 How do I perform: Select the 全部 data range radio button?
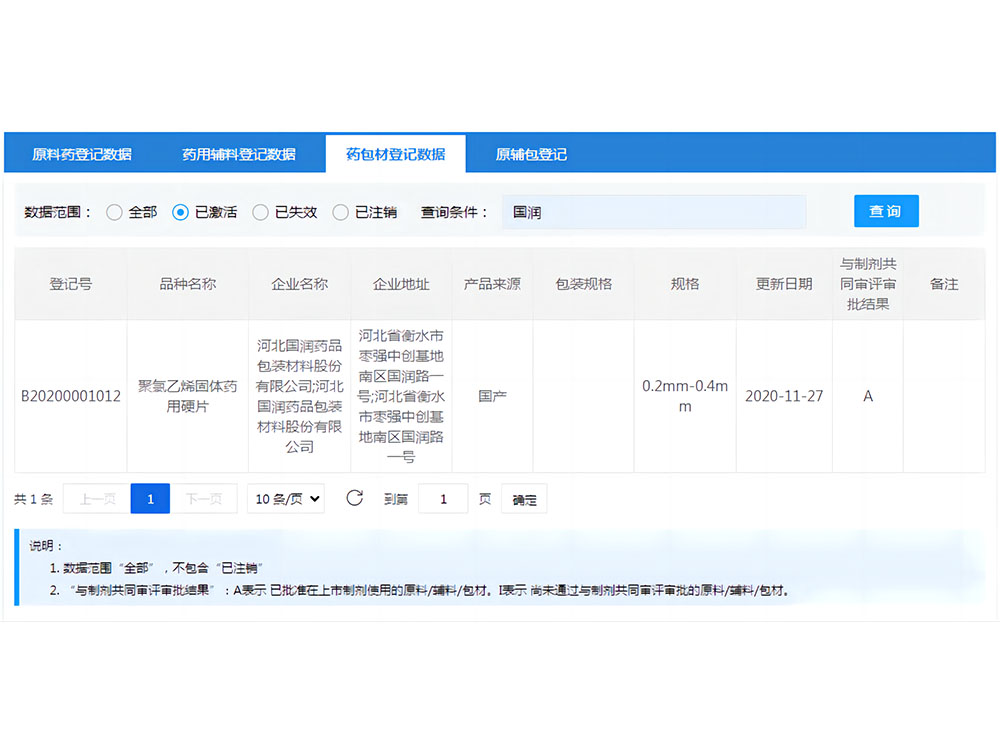[x=115, y=212]
